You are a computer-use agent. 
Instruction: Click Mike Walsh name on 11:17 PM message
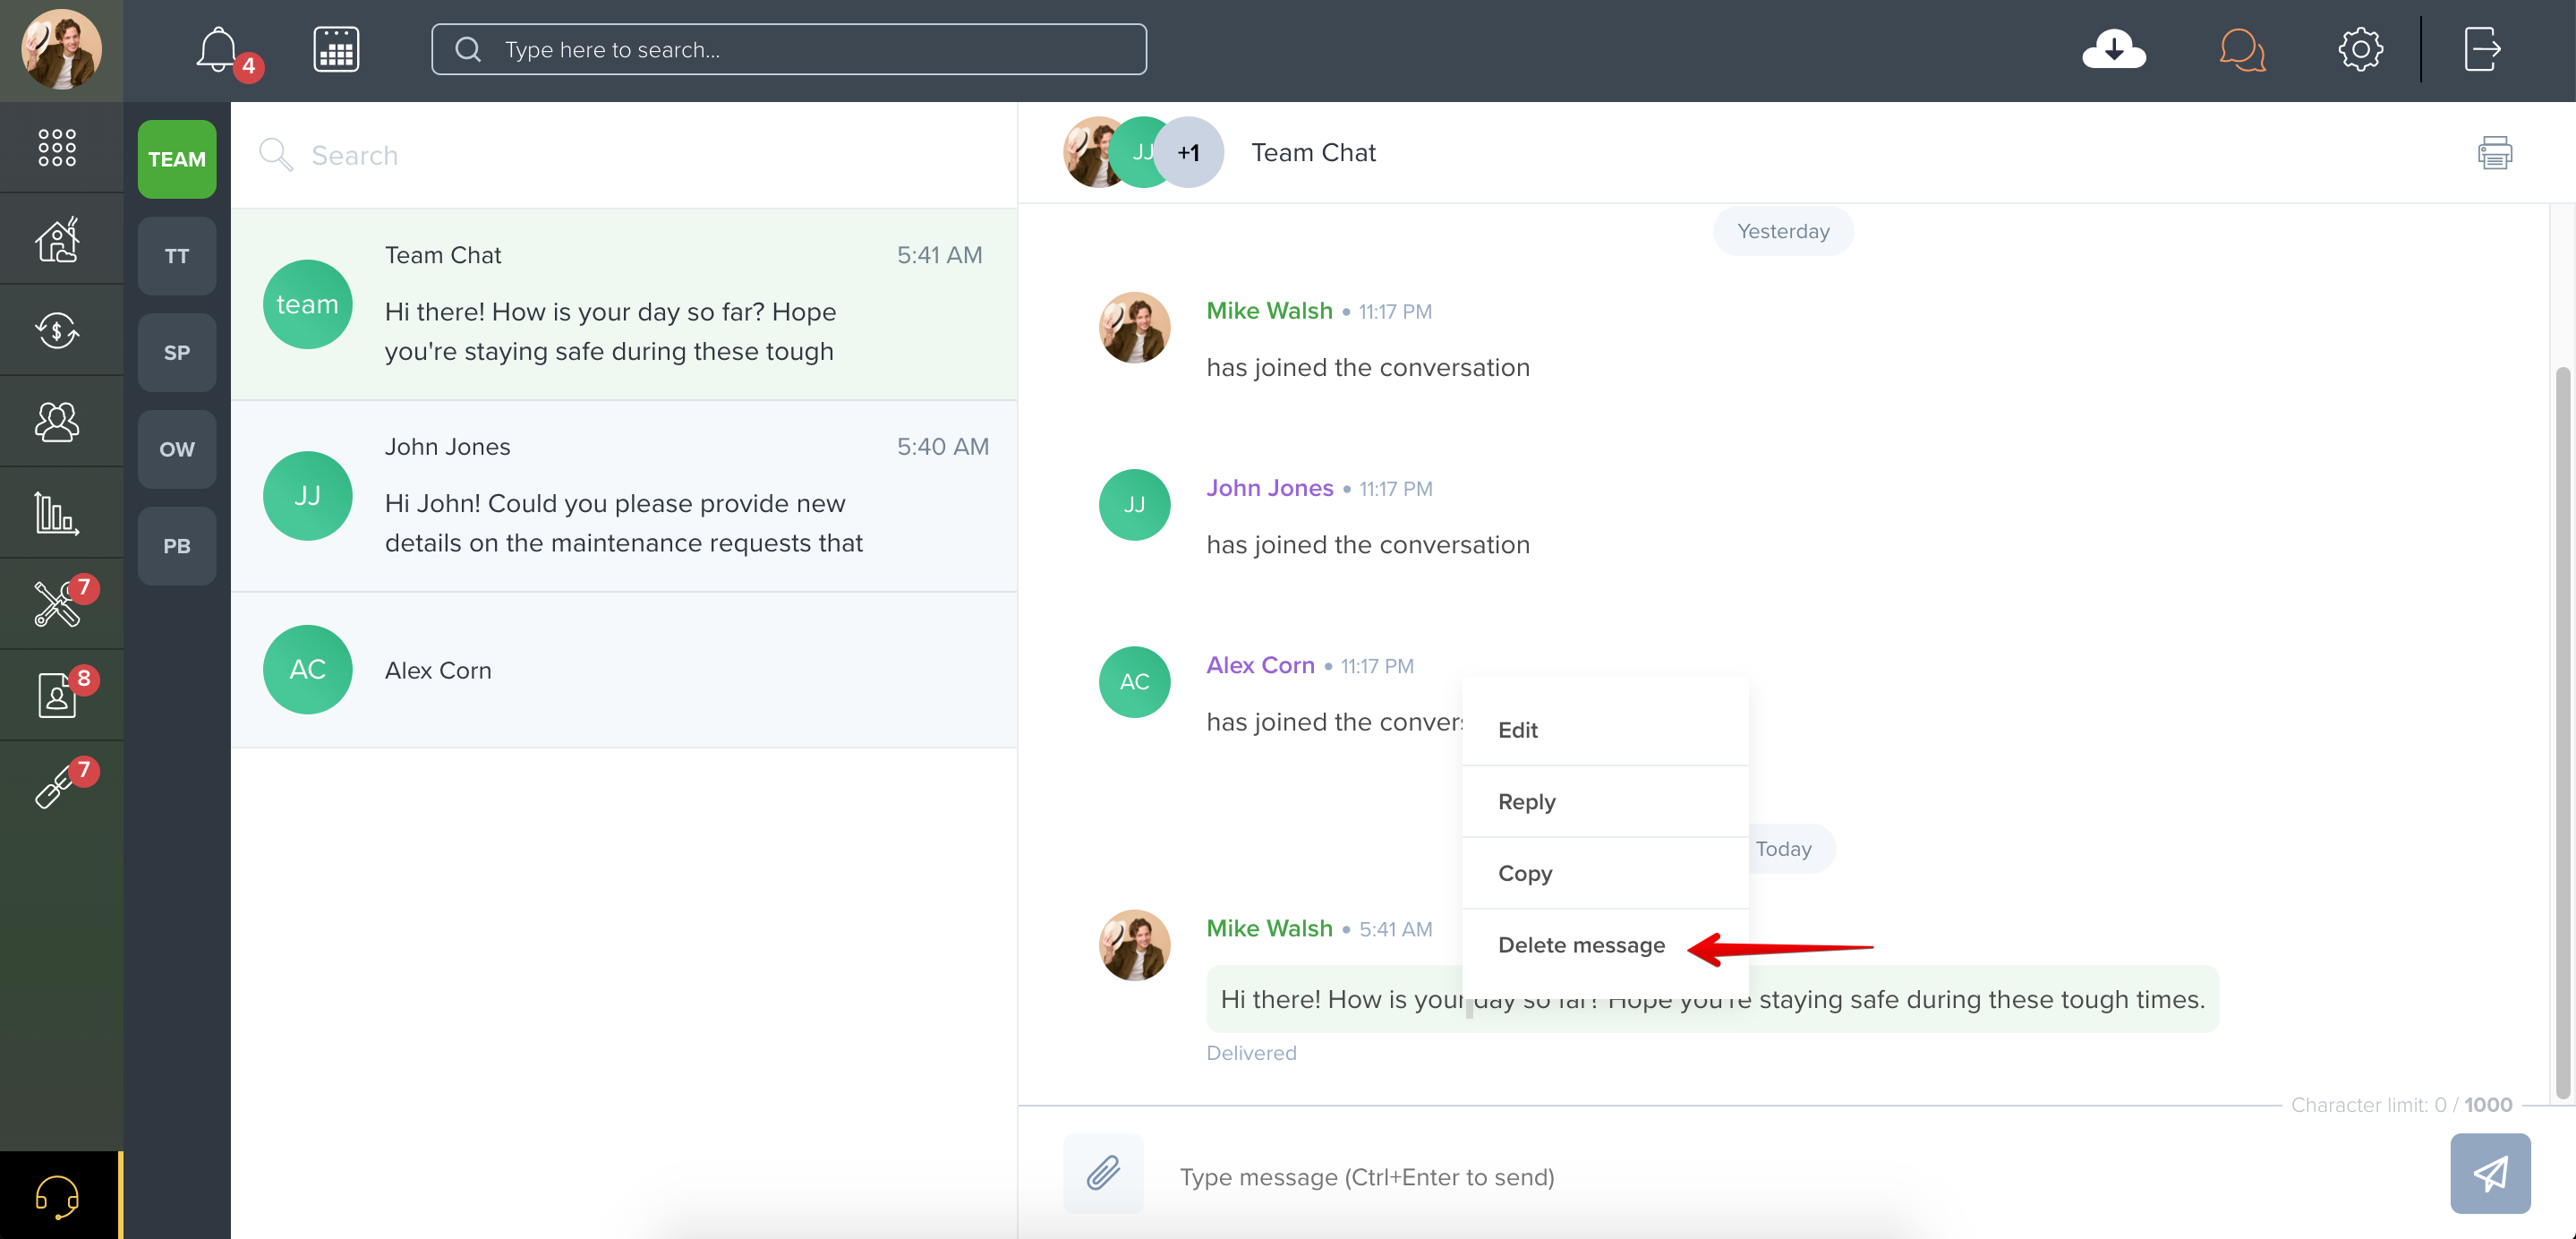coord(1269,311)
